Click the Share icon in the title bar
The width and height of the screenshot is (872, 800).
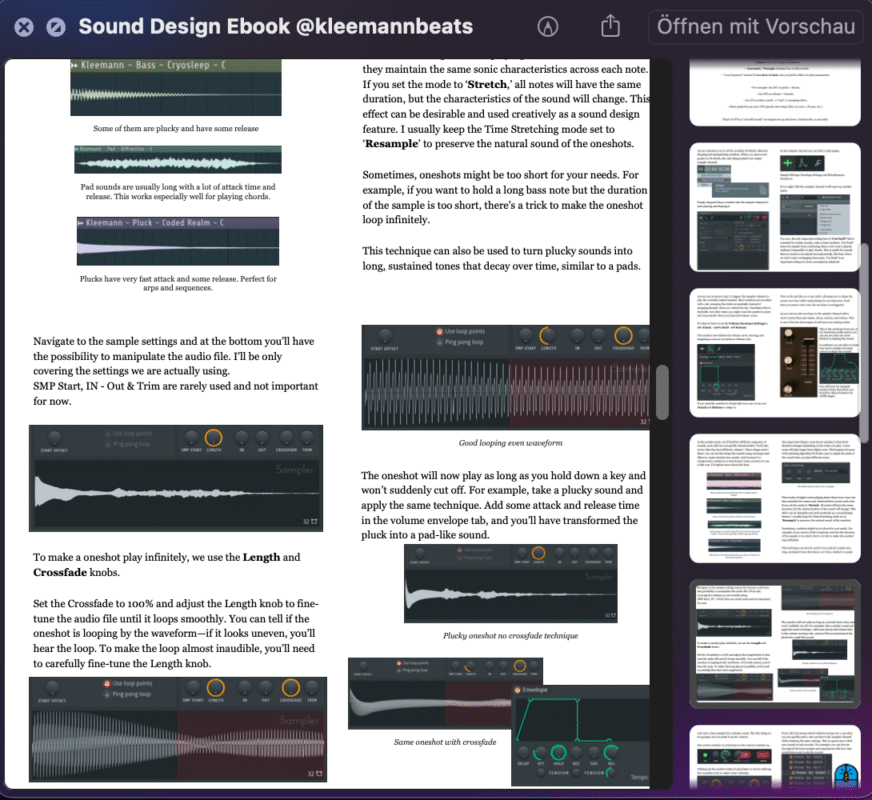click(610, 27)
